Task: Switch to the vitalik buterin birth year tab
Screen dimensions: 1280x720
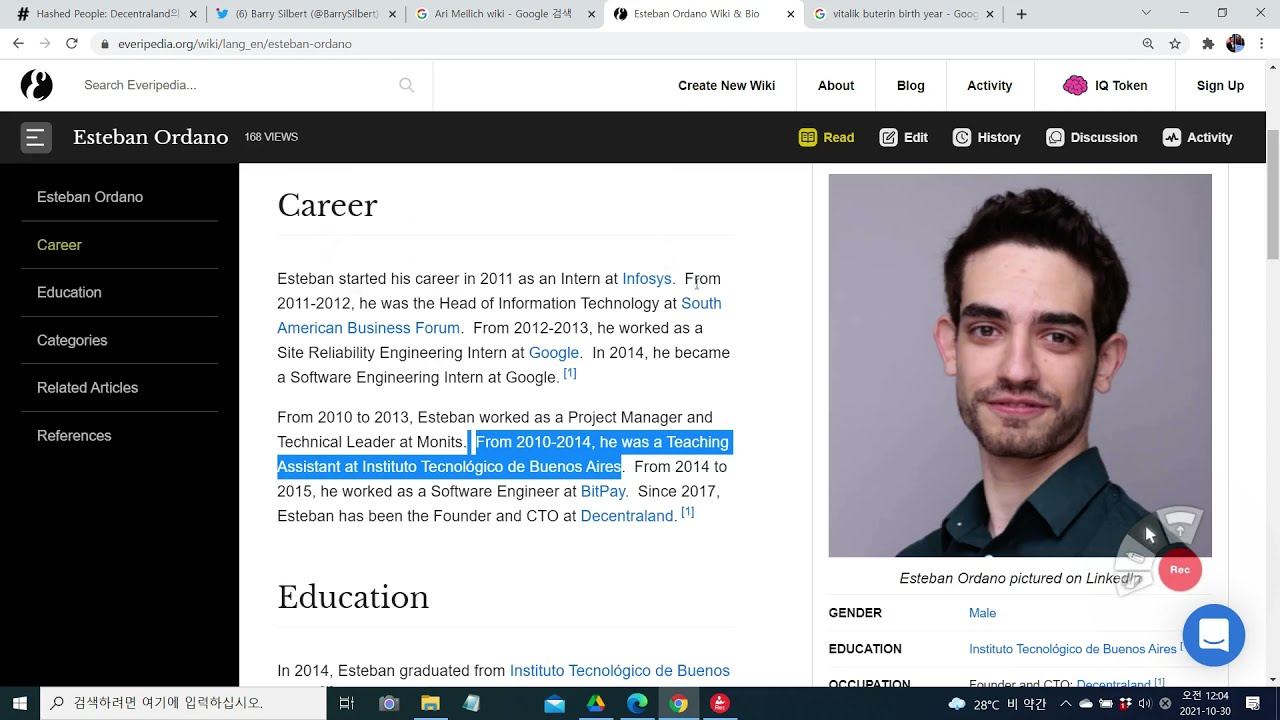Action: [904, 14]
